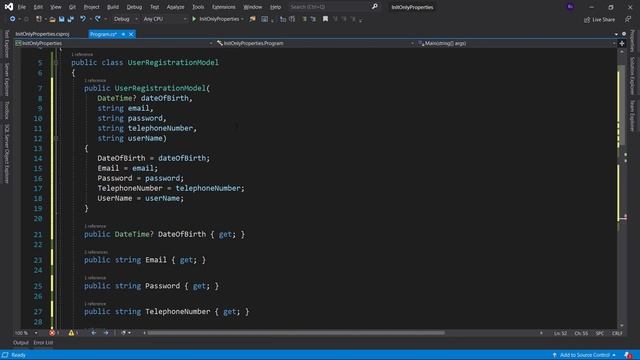Open the SQL Server Object Explorer side tab

point(7,154)
